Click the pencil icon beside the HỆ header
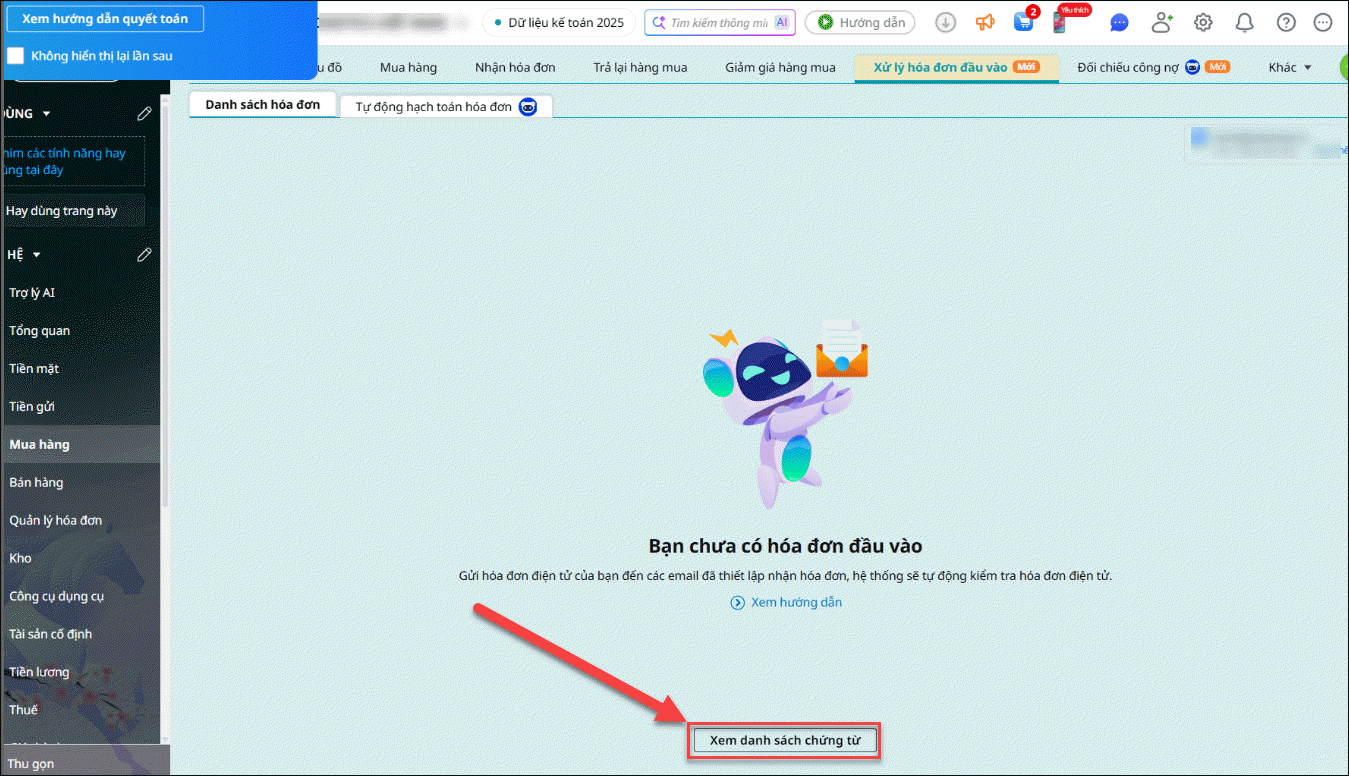Image resolution: width=1349 pixels, height=776 pixels. pyautogui.click(x=145, y=255)
